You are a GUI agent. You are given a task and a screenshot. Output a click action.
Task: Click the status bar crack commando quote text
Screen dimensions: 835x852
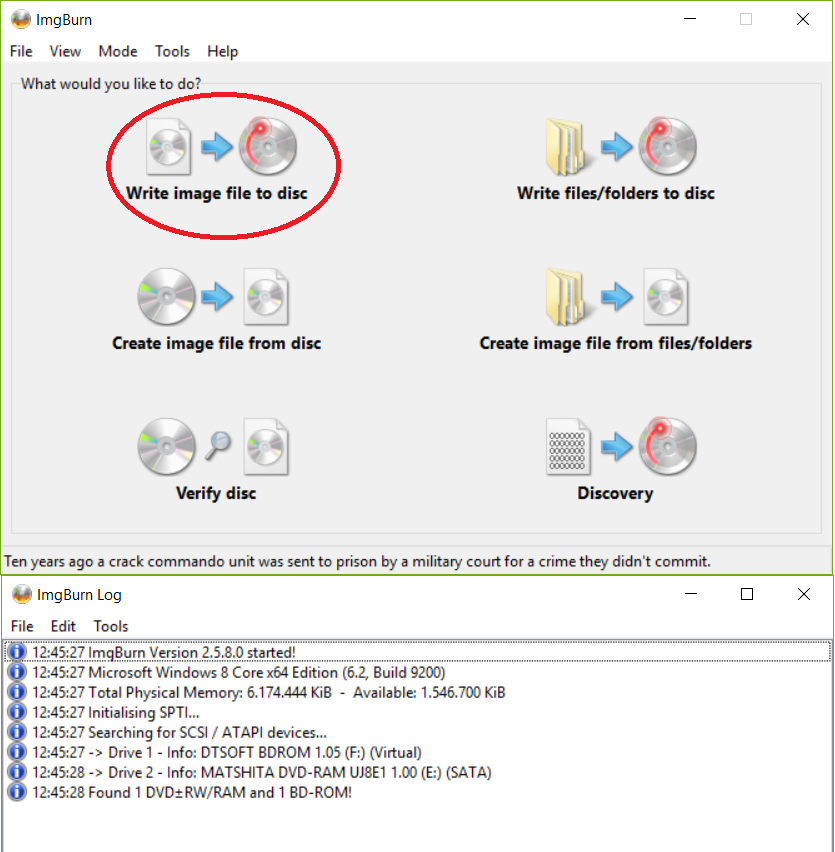pos(357,561)
